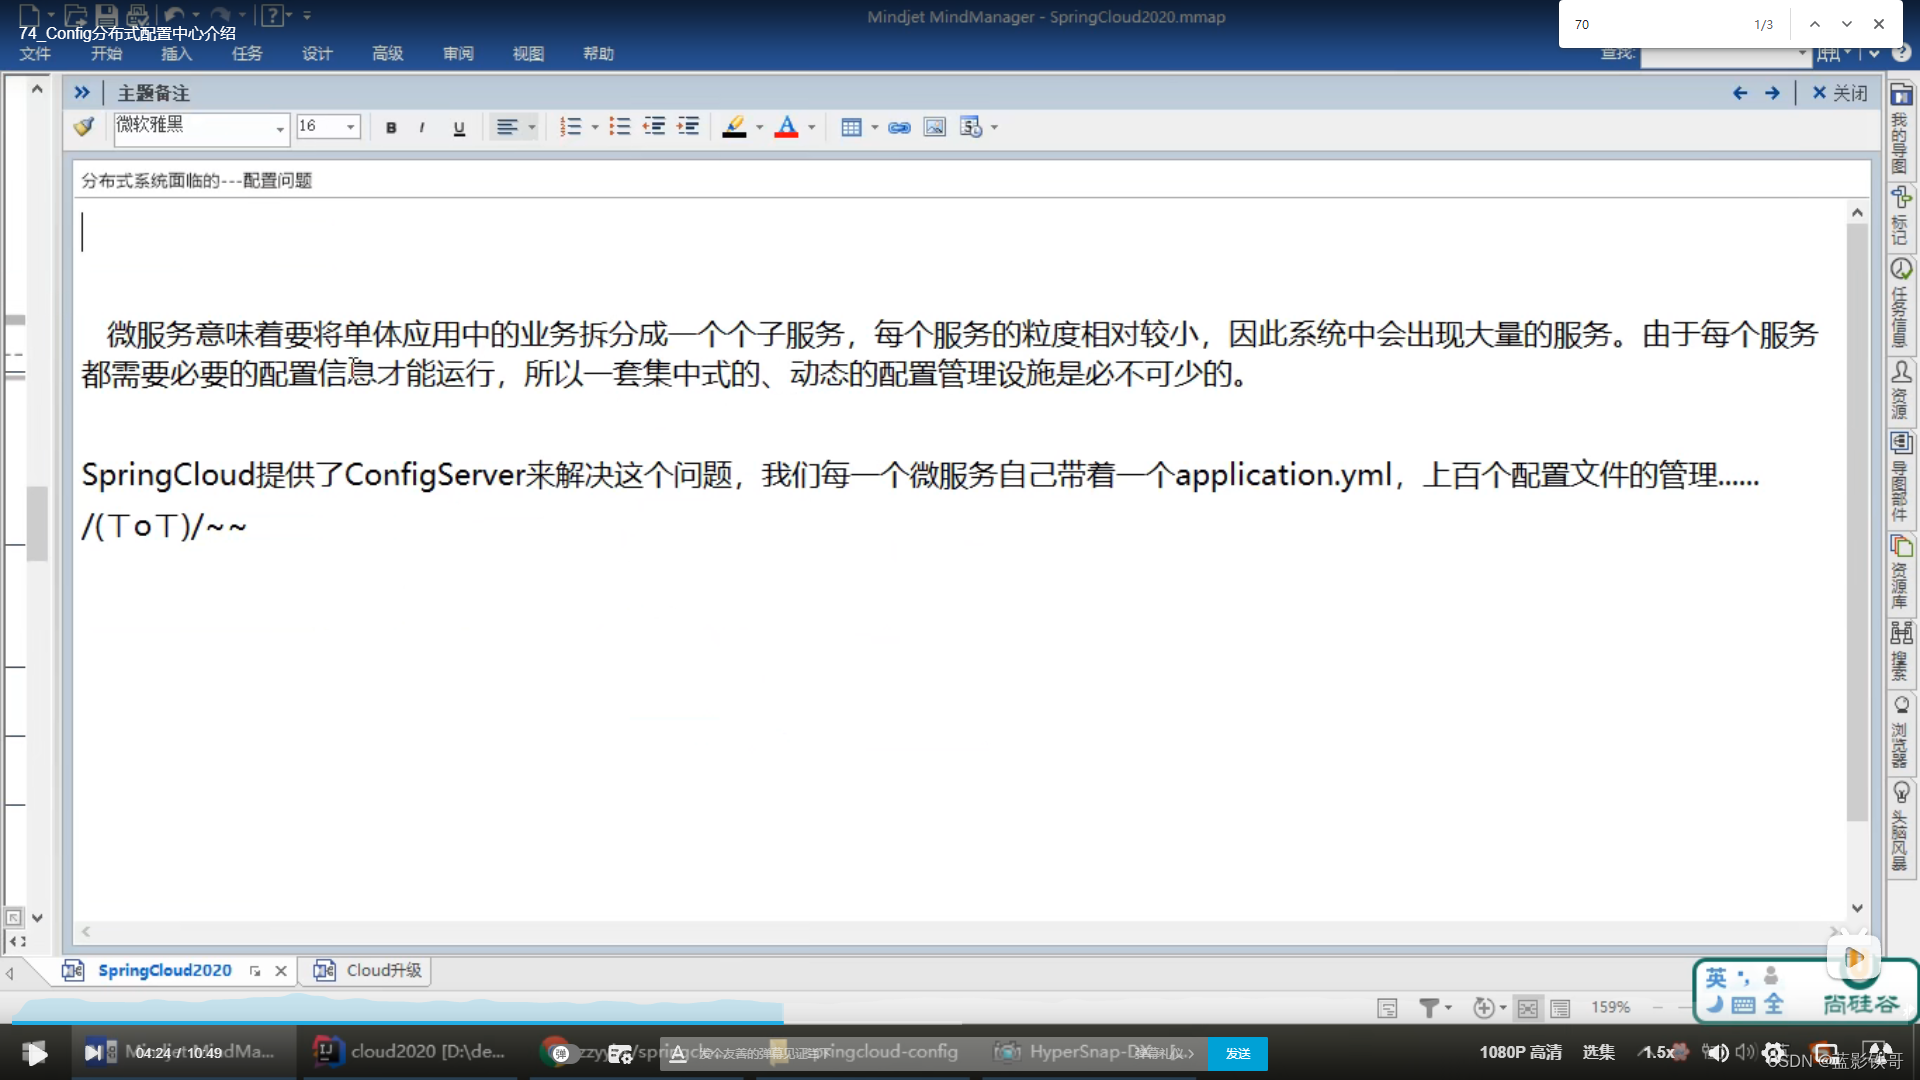Open 1080P 高清 video quality selector
This screenshot has height=1080, width=1920.
1520,1052
